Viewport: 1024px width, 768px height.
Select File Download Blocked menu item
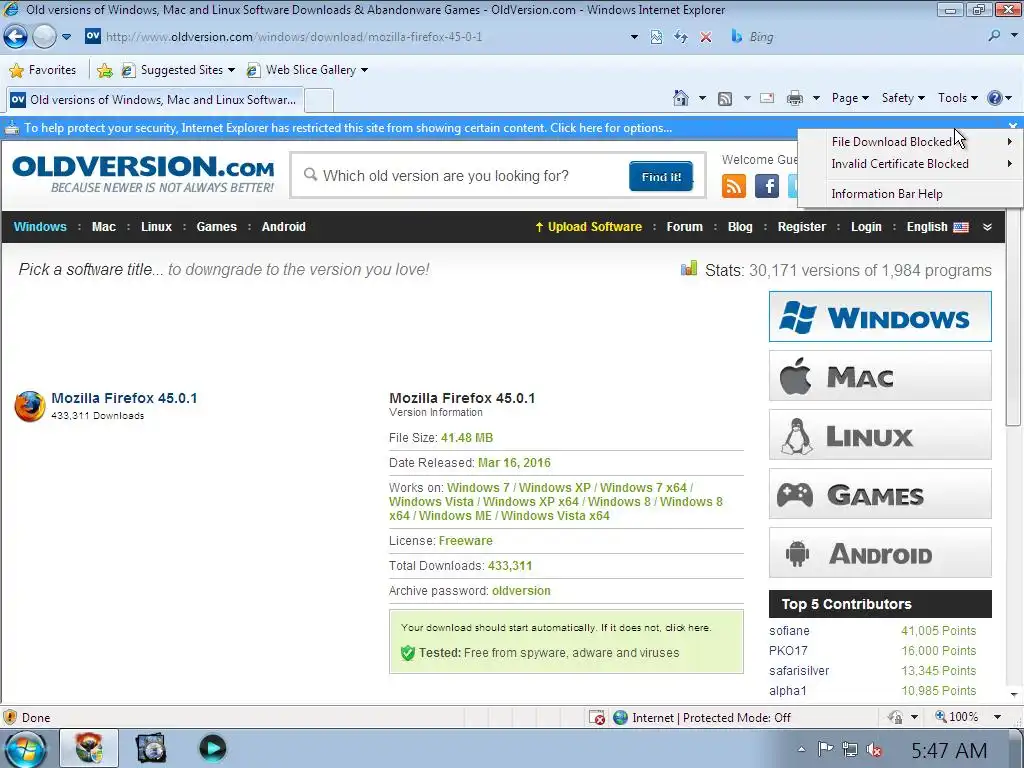[x=911, y=142]
